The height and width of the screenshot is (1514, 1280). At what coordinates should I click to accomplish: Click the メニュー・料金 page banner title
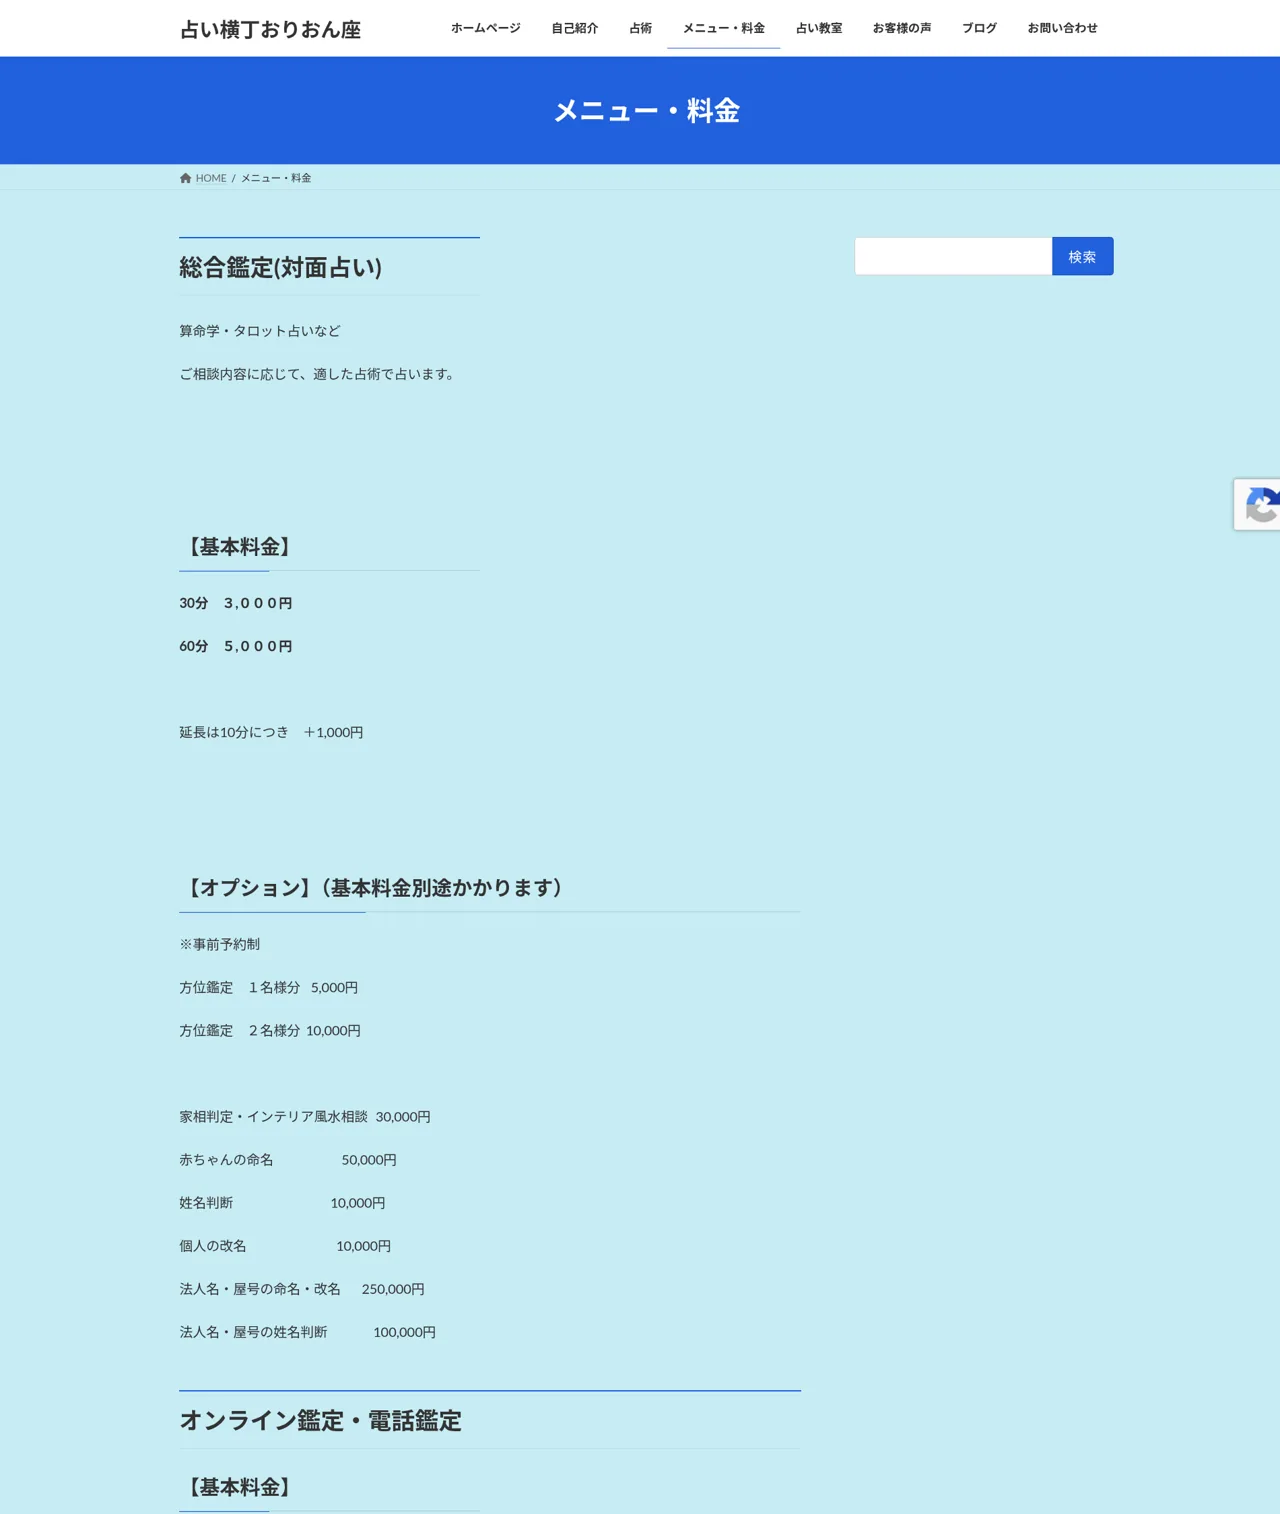pyautogui.click(x=646, y=110)
